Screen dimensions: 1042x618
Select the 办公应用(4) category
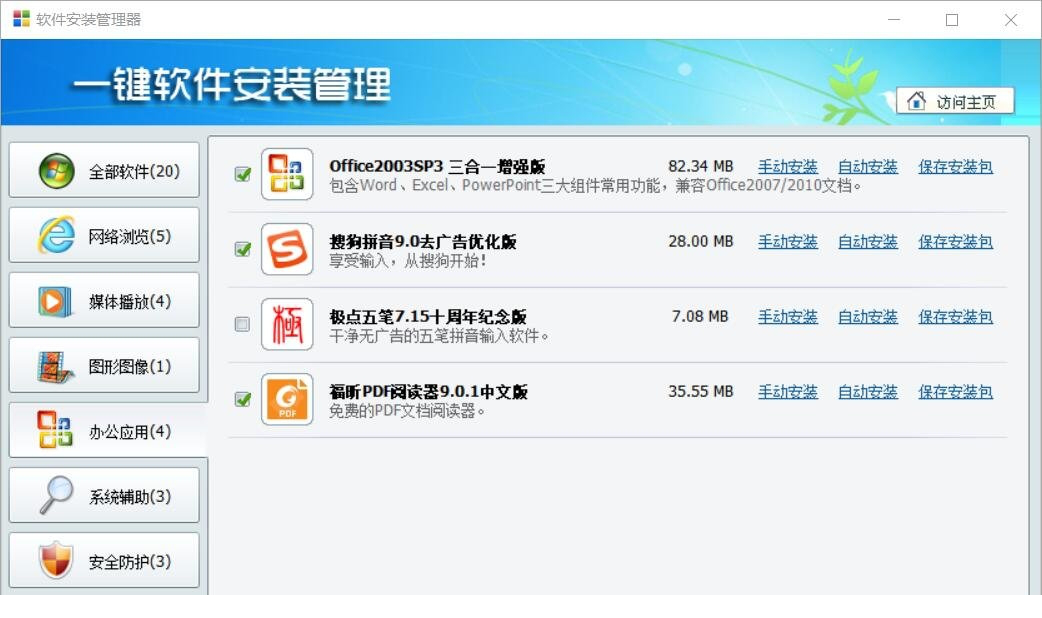[108, 431]
